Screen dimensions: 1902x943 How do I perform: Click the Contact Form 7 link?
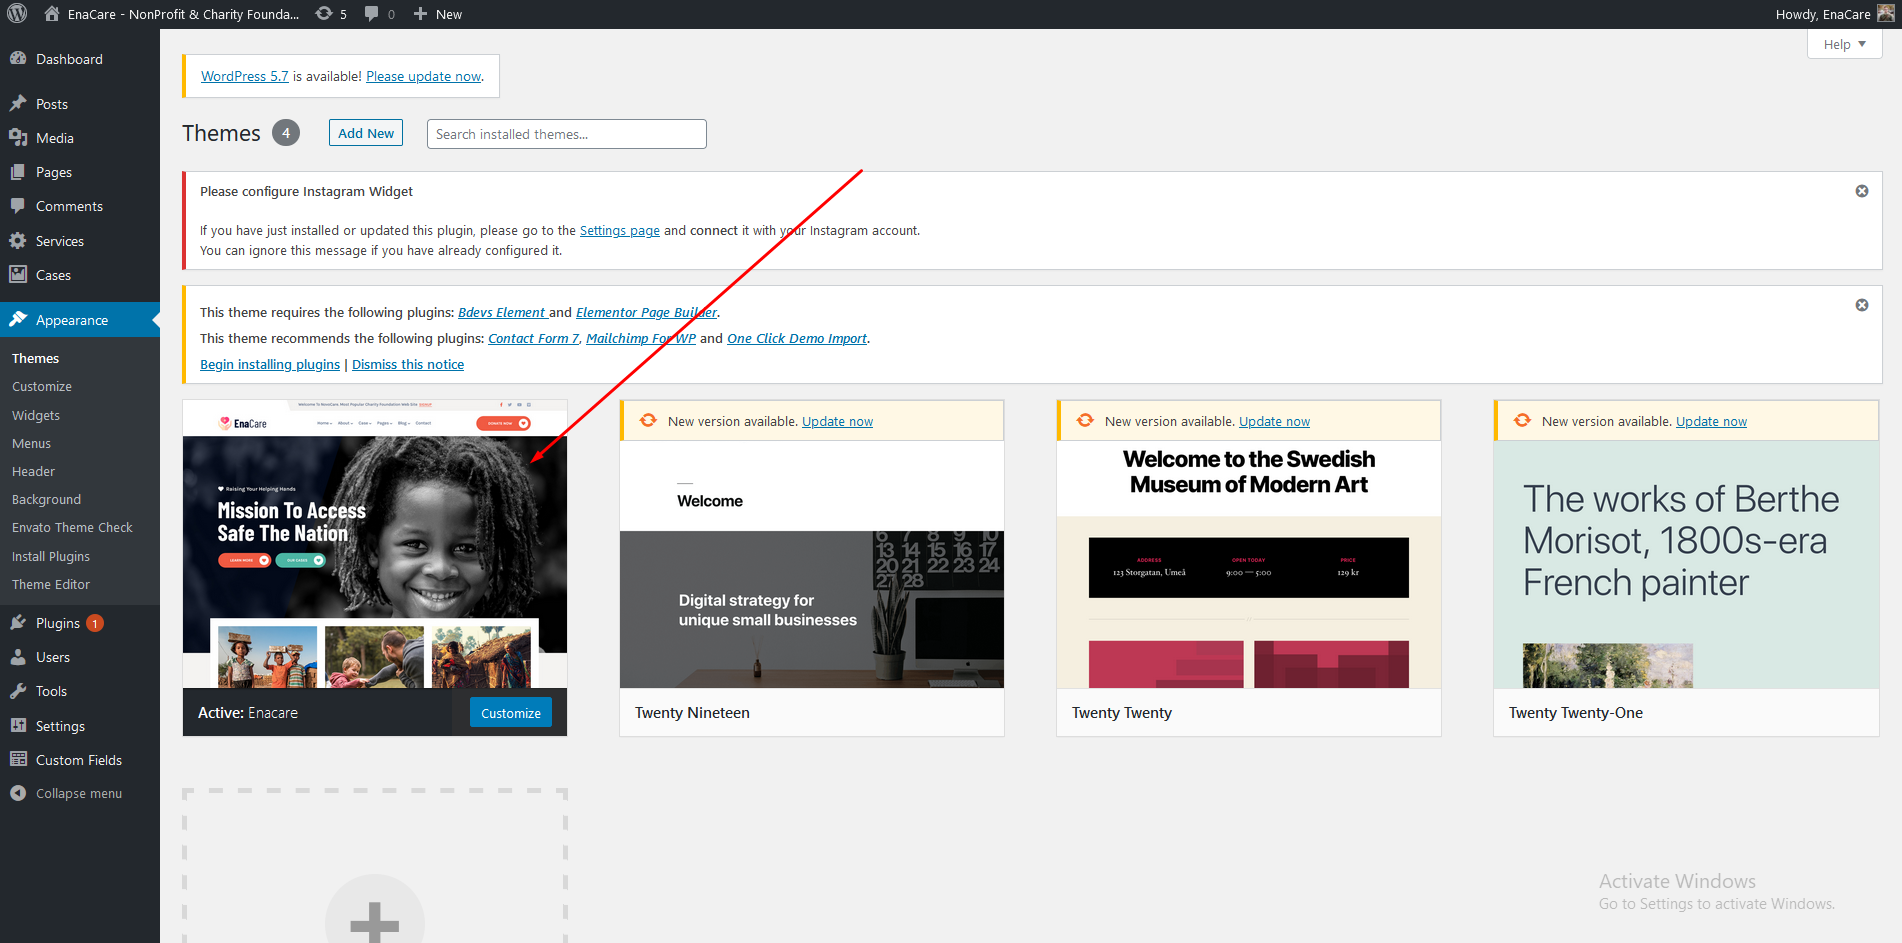[533, 338]
